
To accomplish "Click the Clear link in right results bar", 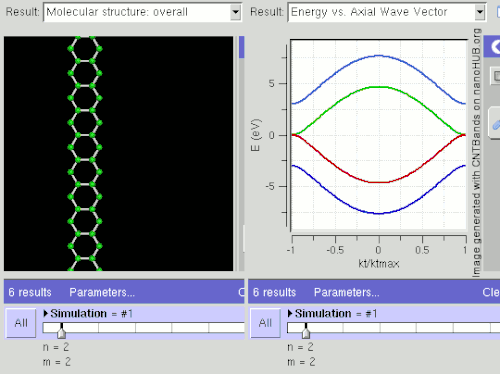I will point(491,292).
